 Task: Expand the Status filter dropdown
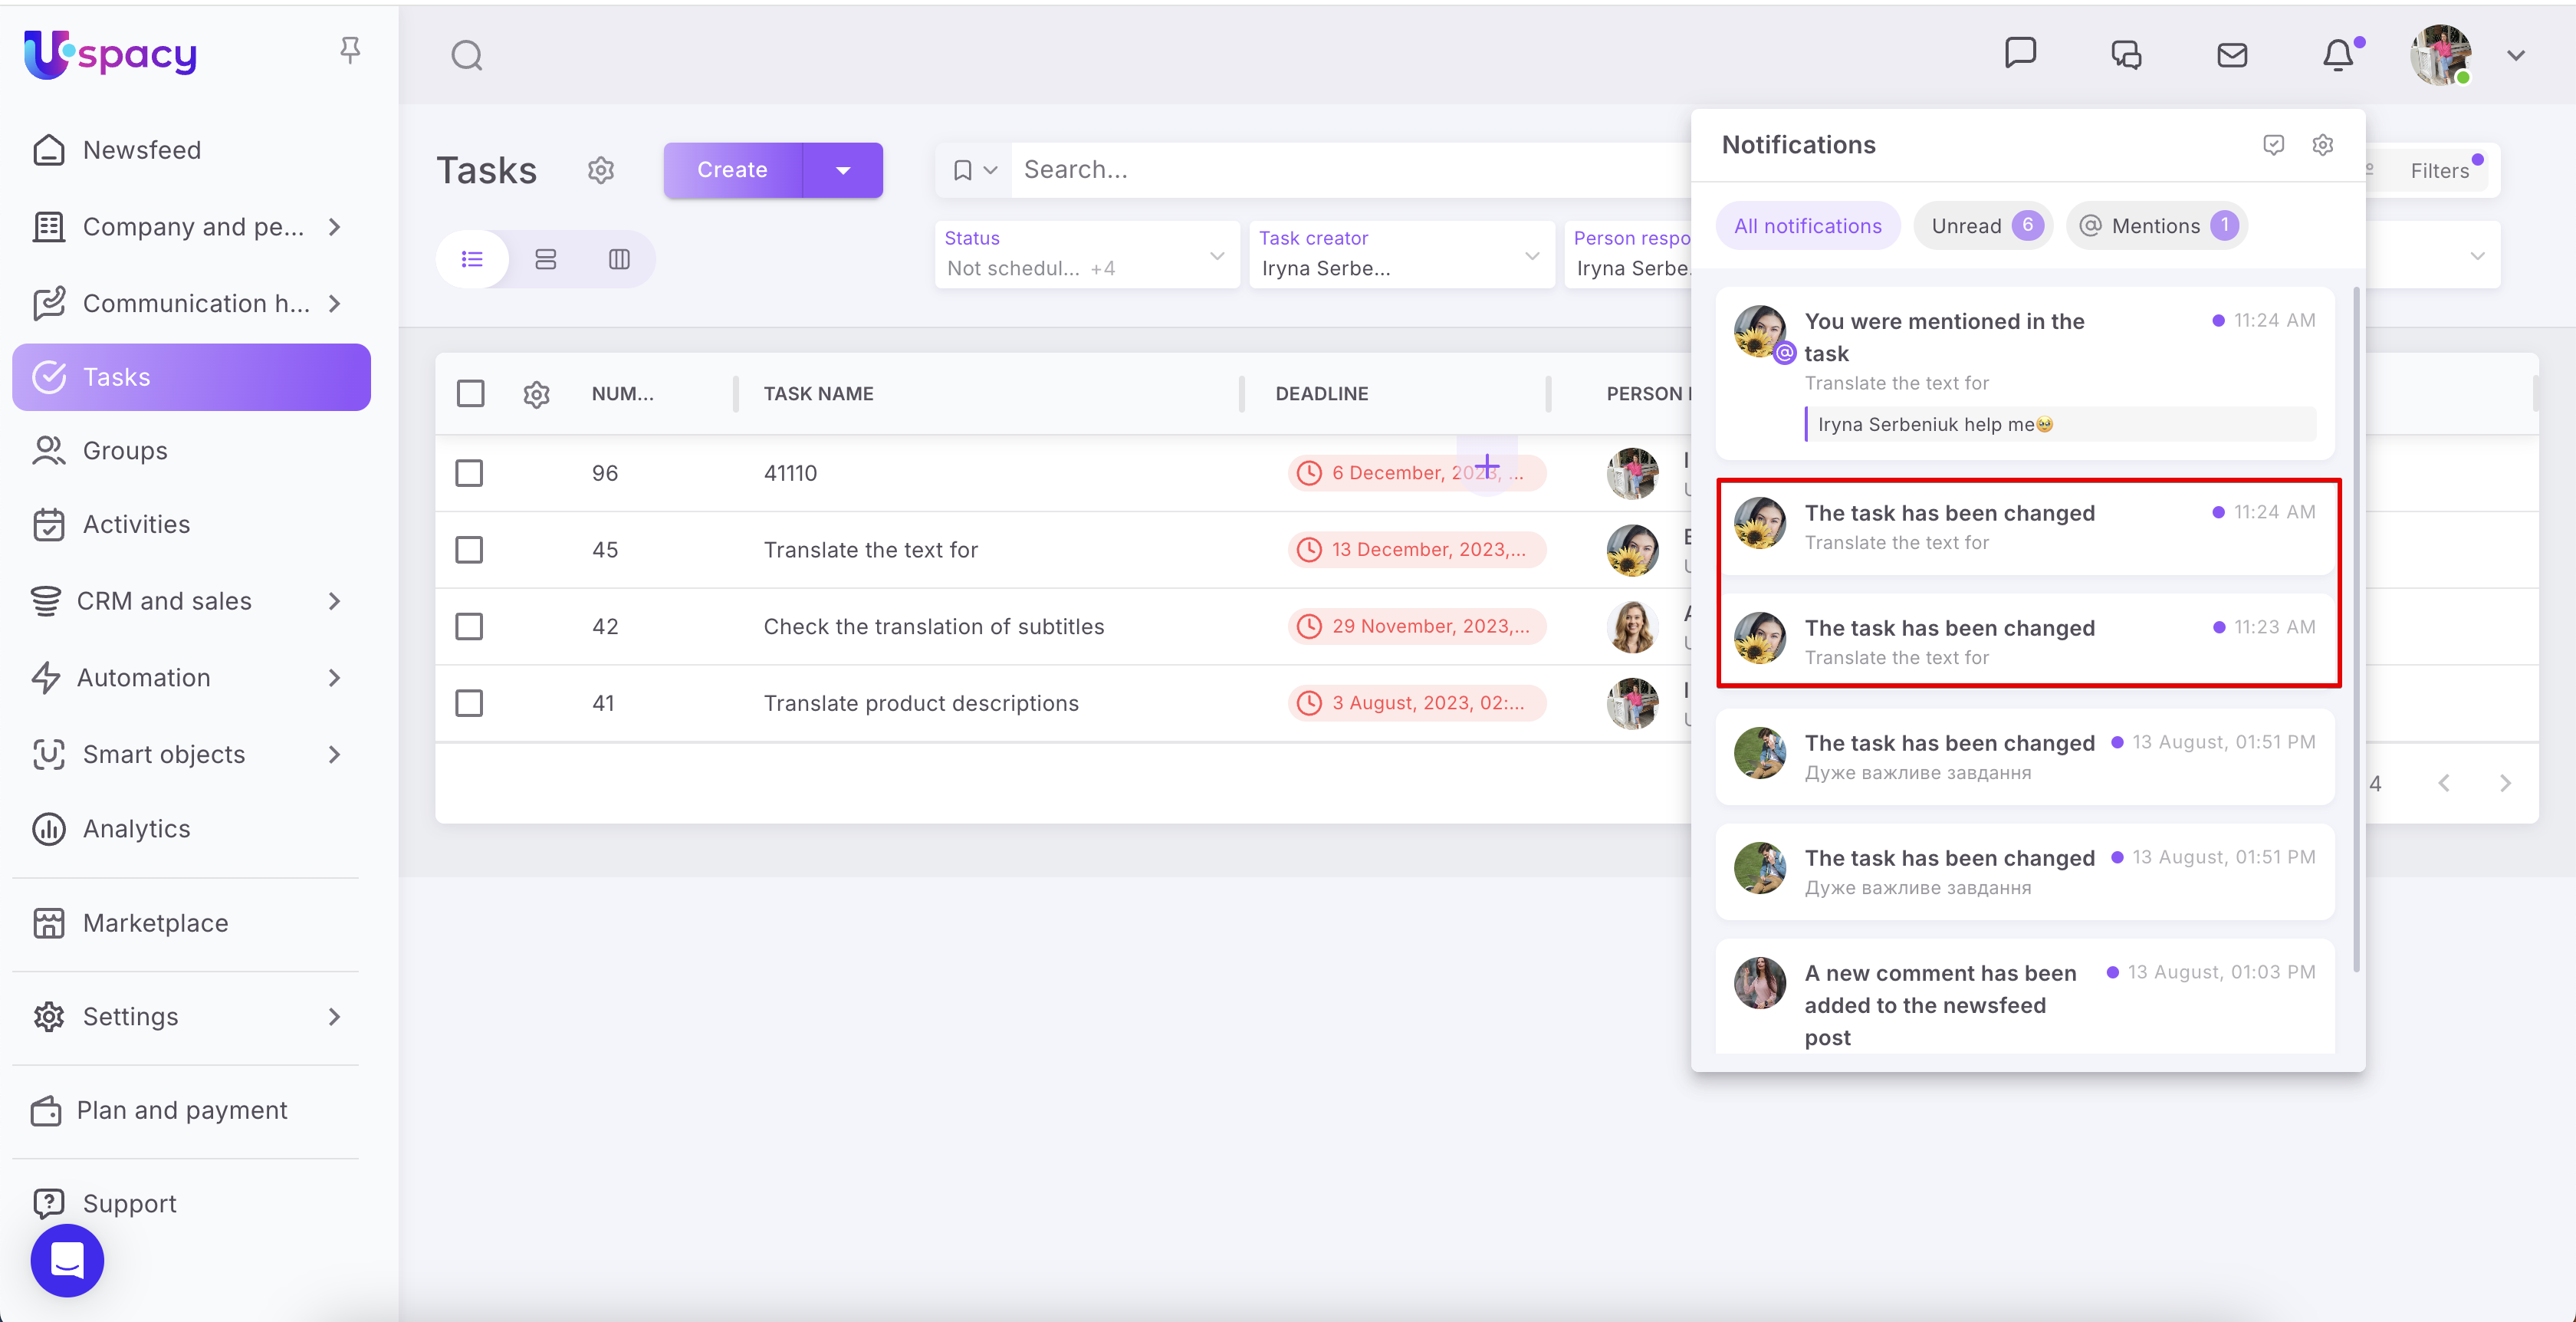click(x=1086, y=255)
